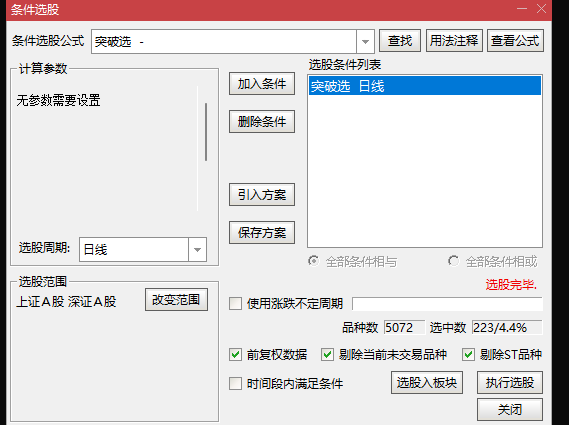Click the 查找 search button
Screen dimensions: 569x425
click(x=400, y=41)
